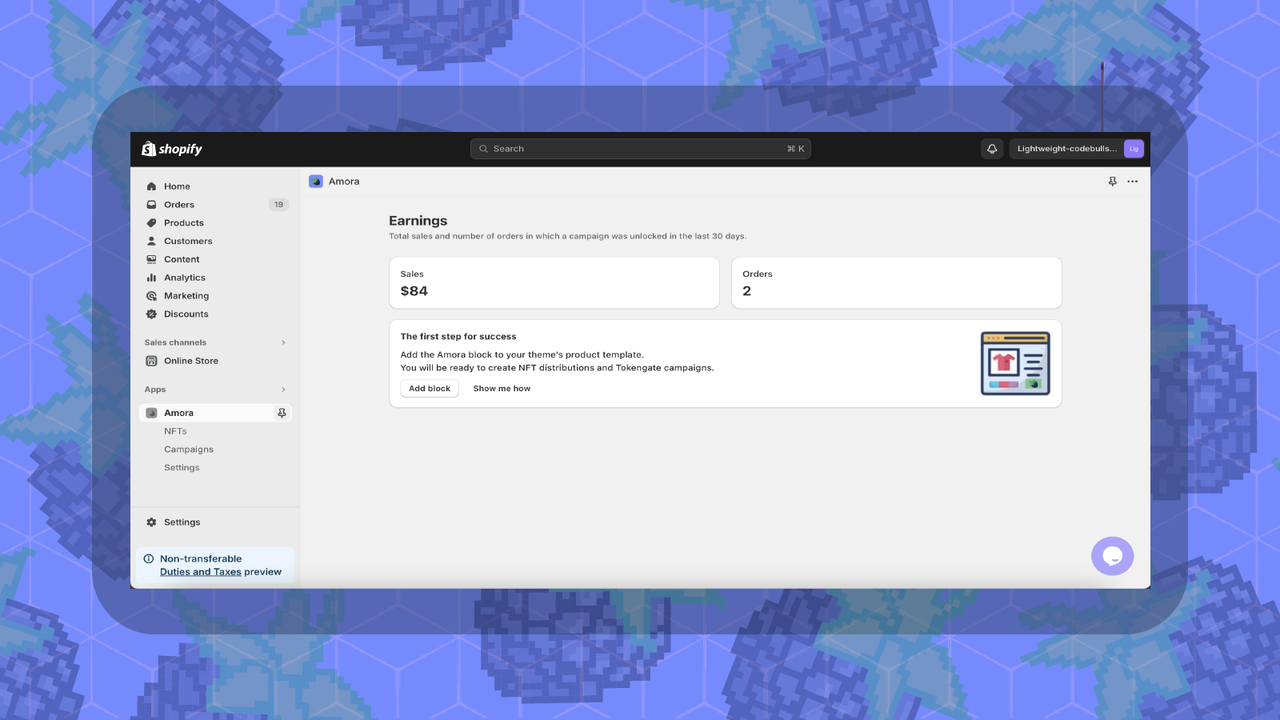The image size is (1280, 720).
Task: Expand the Apps section chevron
Action: [x=283, y=390]
